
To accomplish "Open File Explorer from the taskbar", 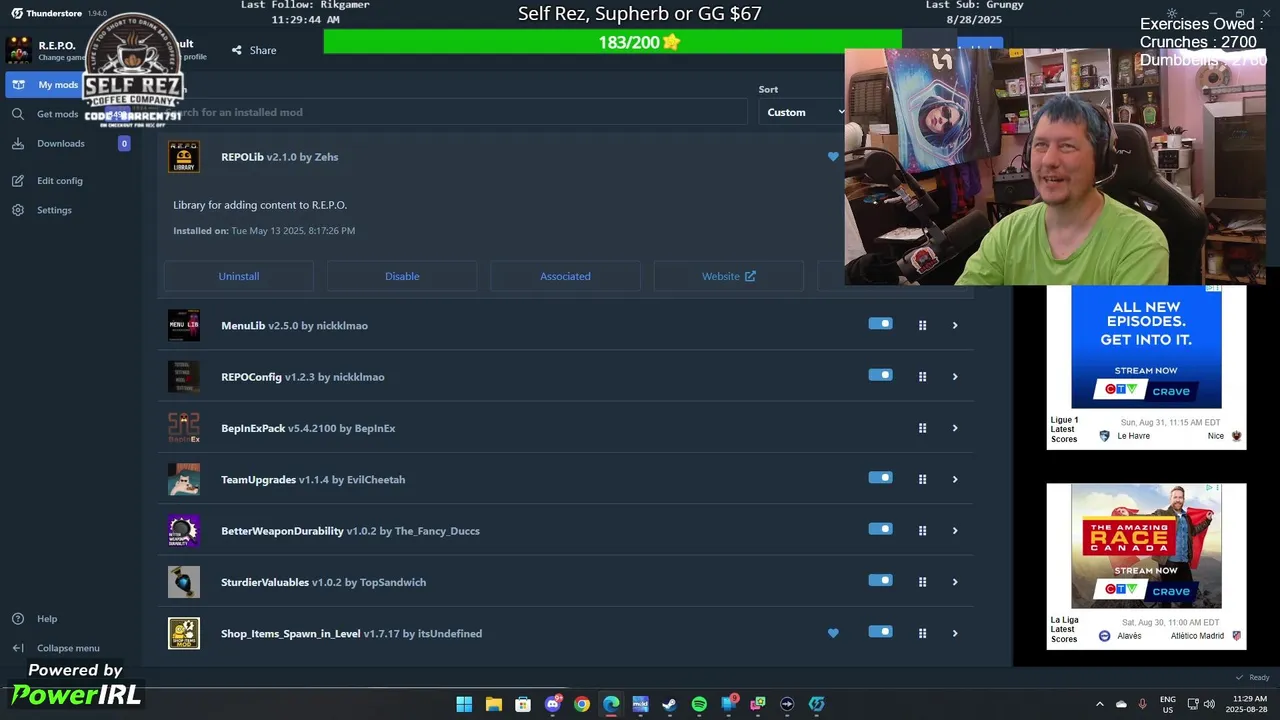I will pyautogui.click(x=494, y=704).
